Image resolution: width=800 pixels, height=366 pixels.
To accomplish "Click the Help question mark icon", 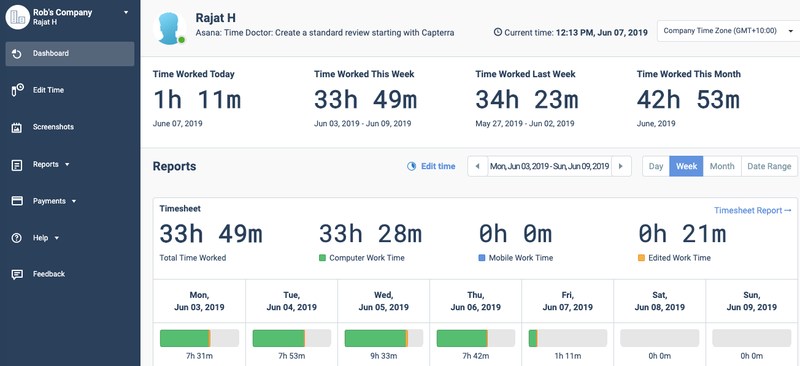I will click(17, 238).
